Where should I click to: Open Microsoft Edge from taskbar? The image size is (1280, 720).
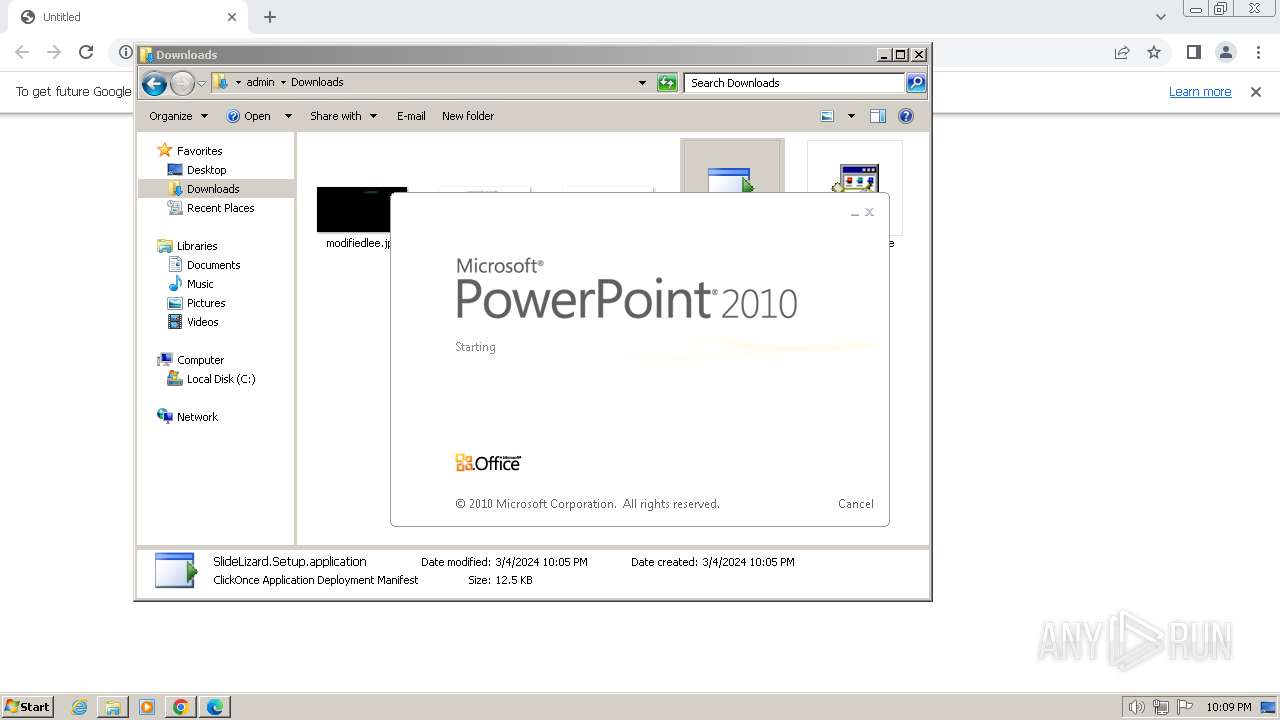215,707
